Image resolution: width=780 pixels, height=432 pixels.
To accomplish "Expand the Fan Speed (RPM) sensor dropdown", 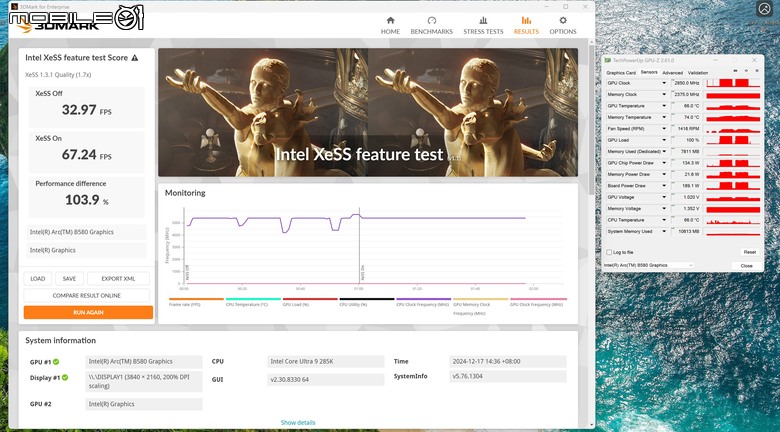I will coord(664,129).
